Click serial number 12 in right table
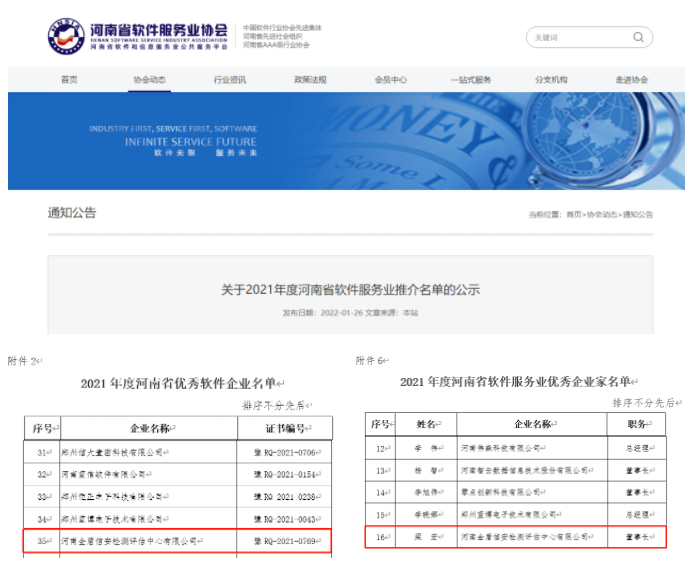691x563 pixels. pos(381,448)
